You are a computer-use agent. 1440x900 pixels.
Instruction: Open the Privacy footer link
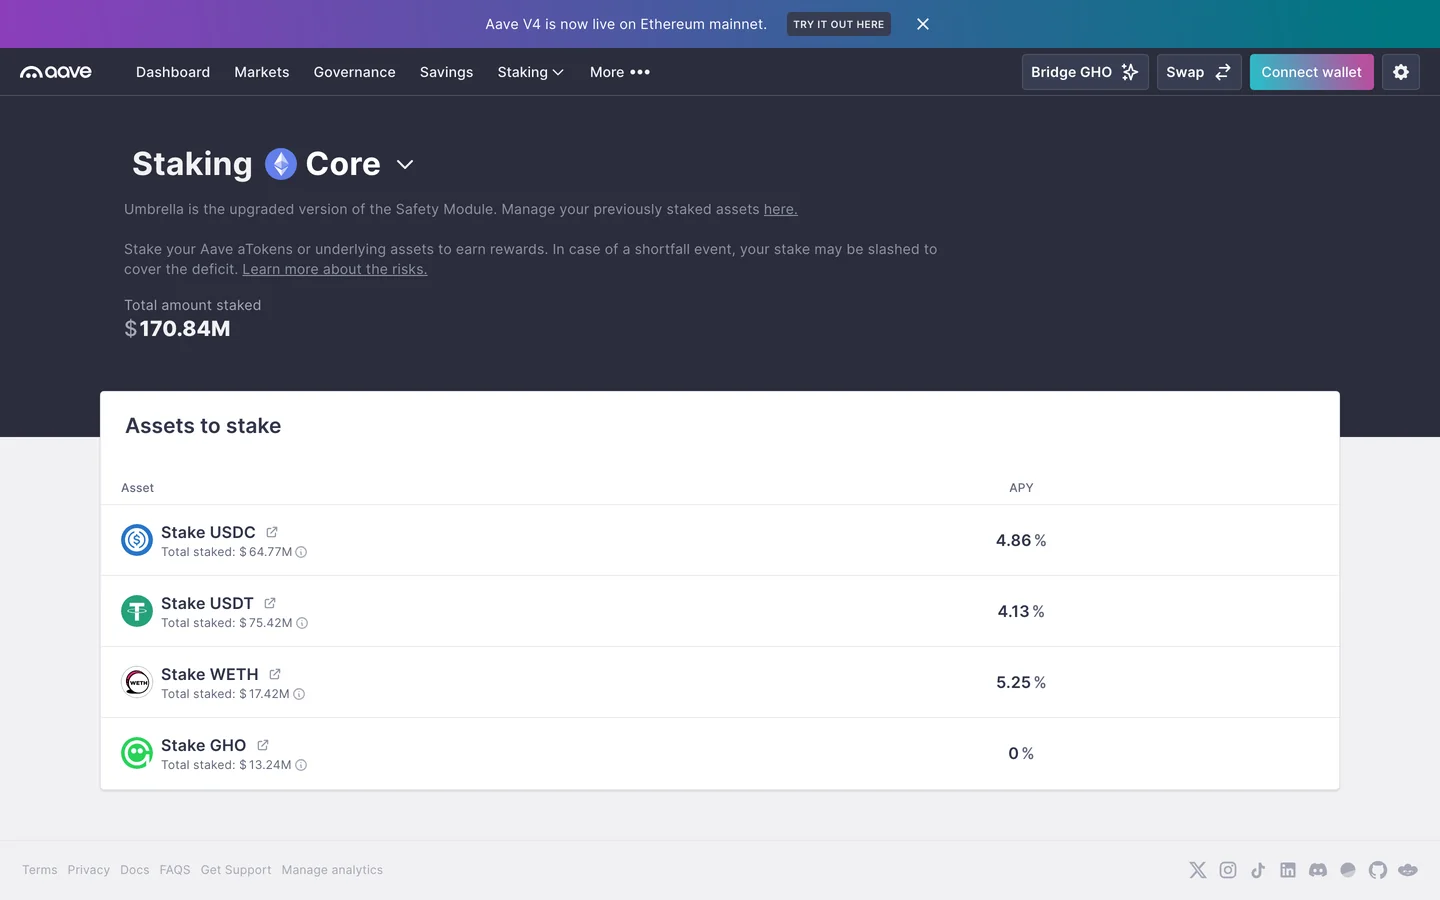point(89,870)
